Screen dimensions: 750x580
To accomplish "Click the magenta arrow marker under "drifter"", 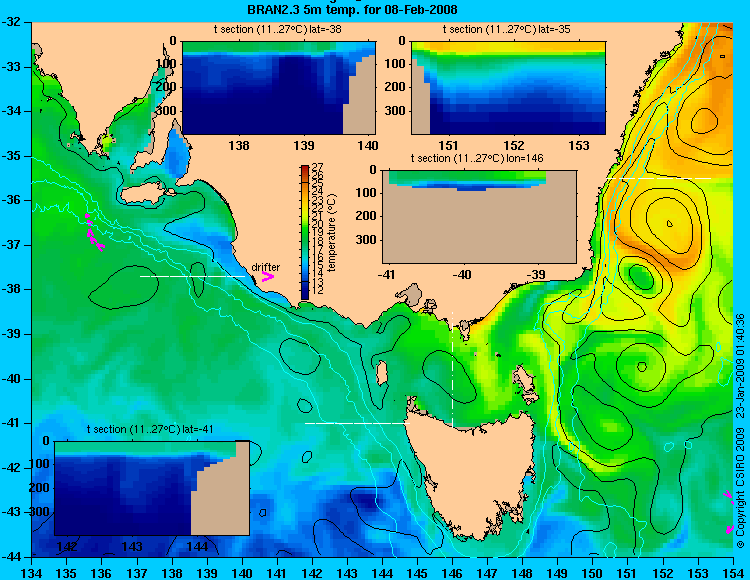I will 267,276.
